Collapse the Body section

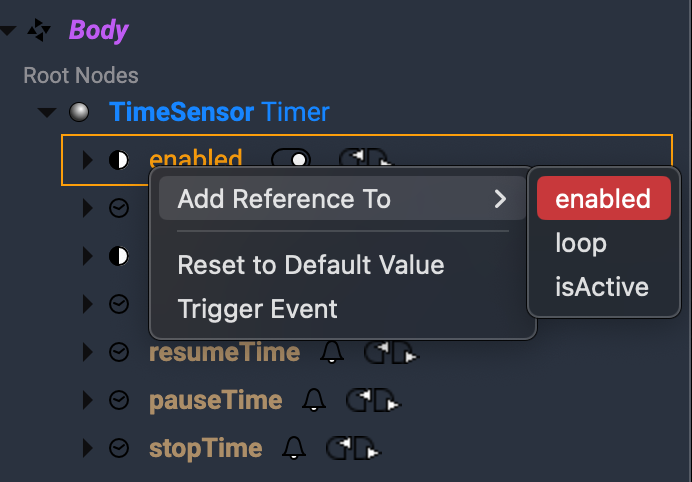pyautogui.click(x=9, y=31)
